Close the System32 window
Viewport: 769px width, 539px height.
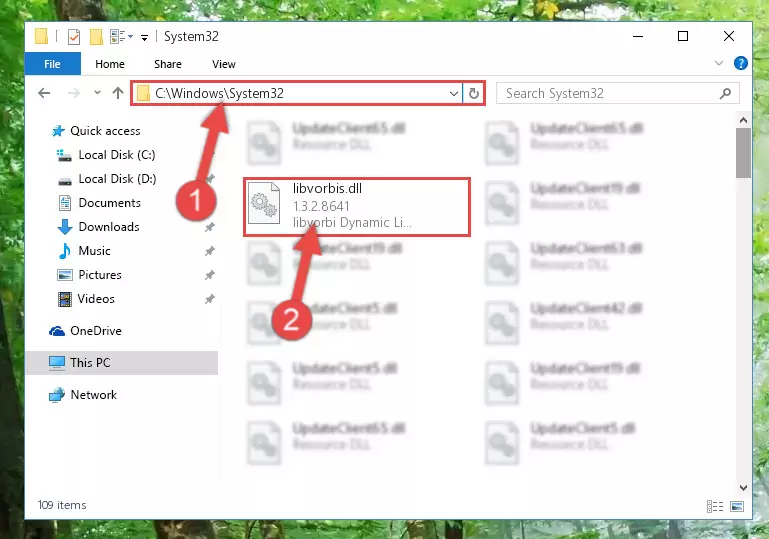pos(729,36)
